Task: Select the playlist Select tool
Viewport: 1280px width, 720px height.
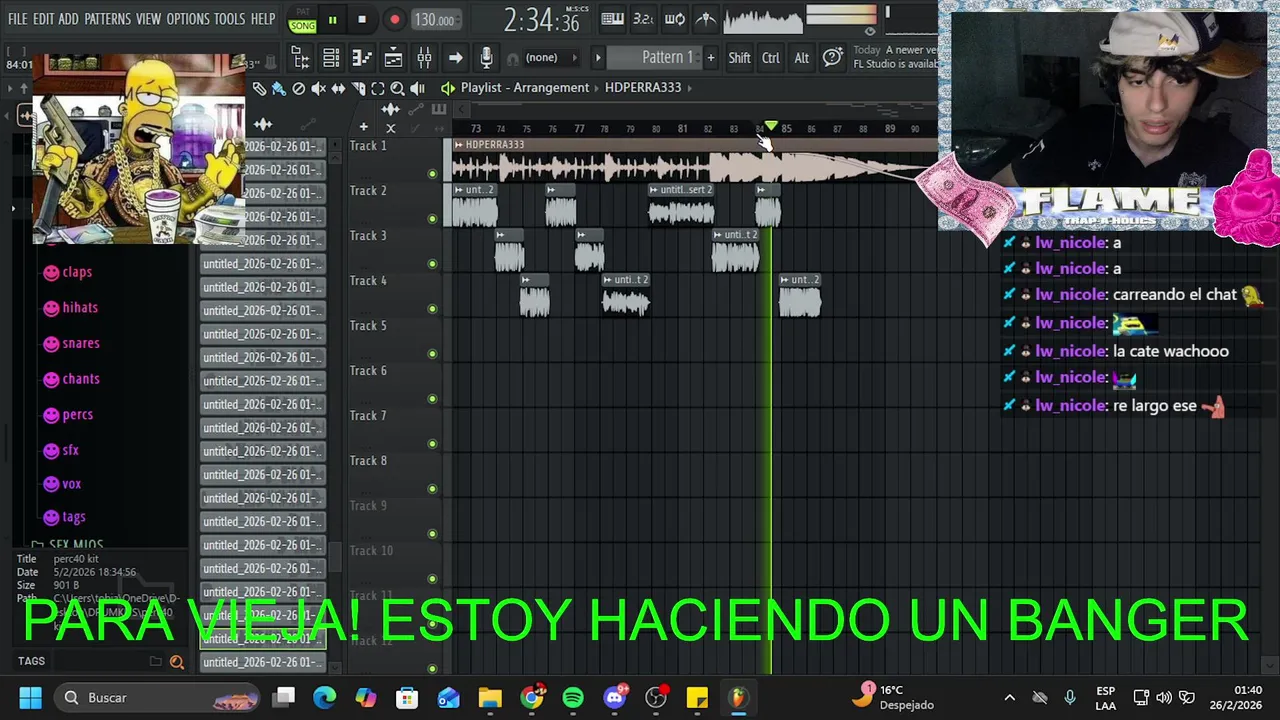Action: [378, 88]
